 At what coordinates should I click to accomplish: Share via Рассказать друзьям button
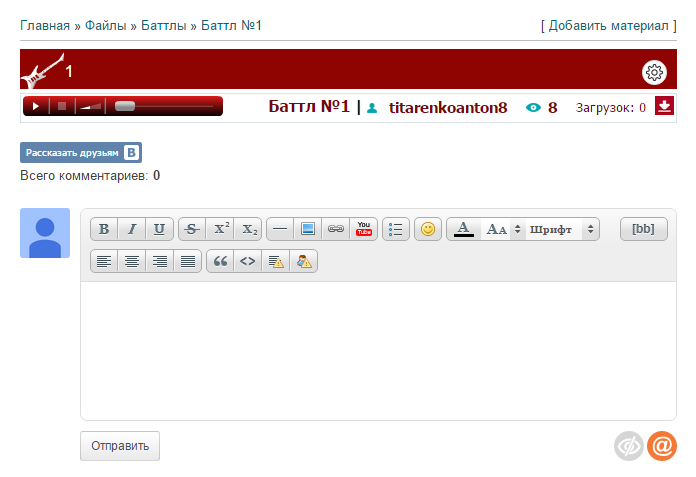point(81,153)
